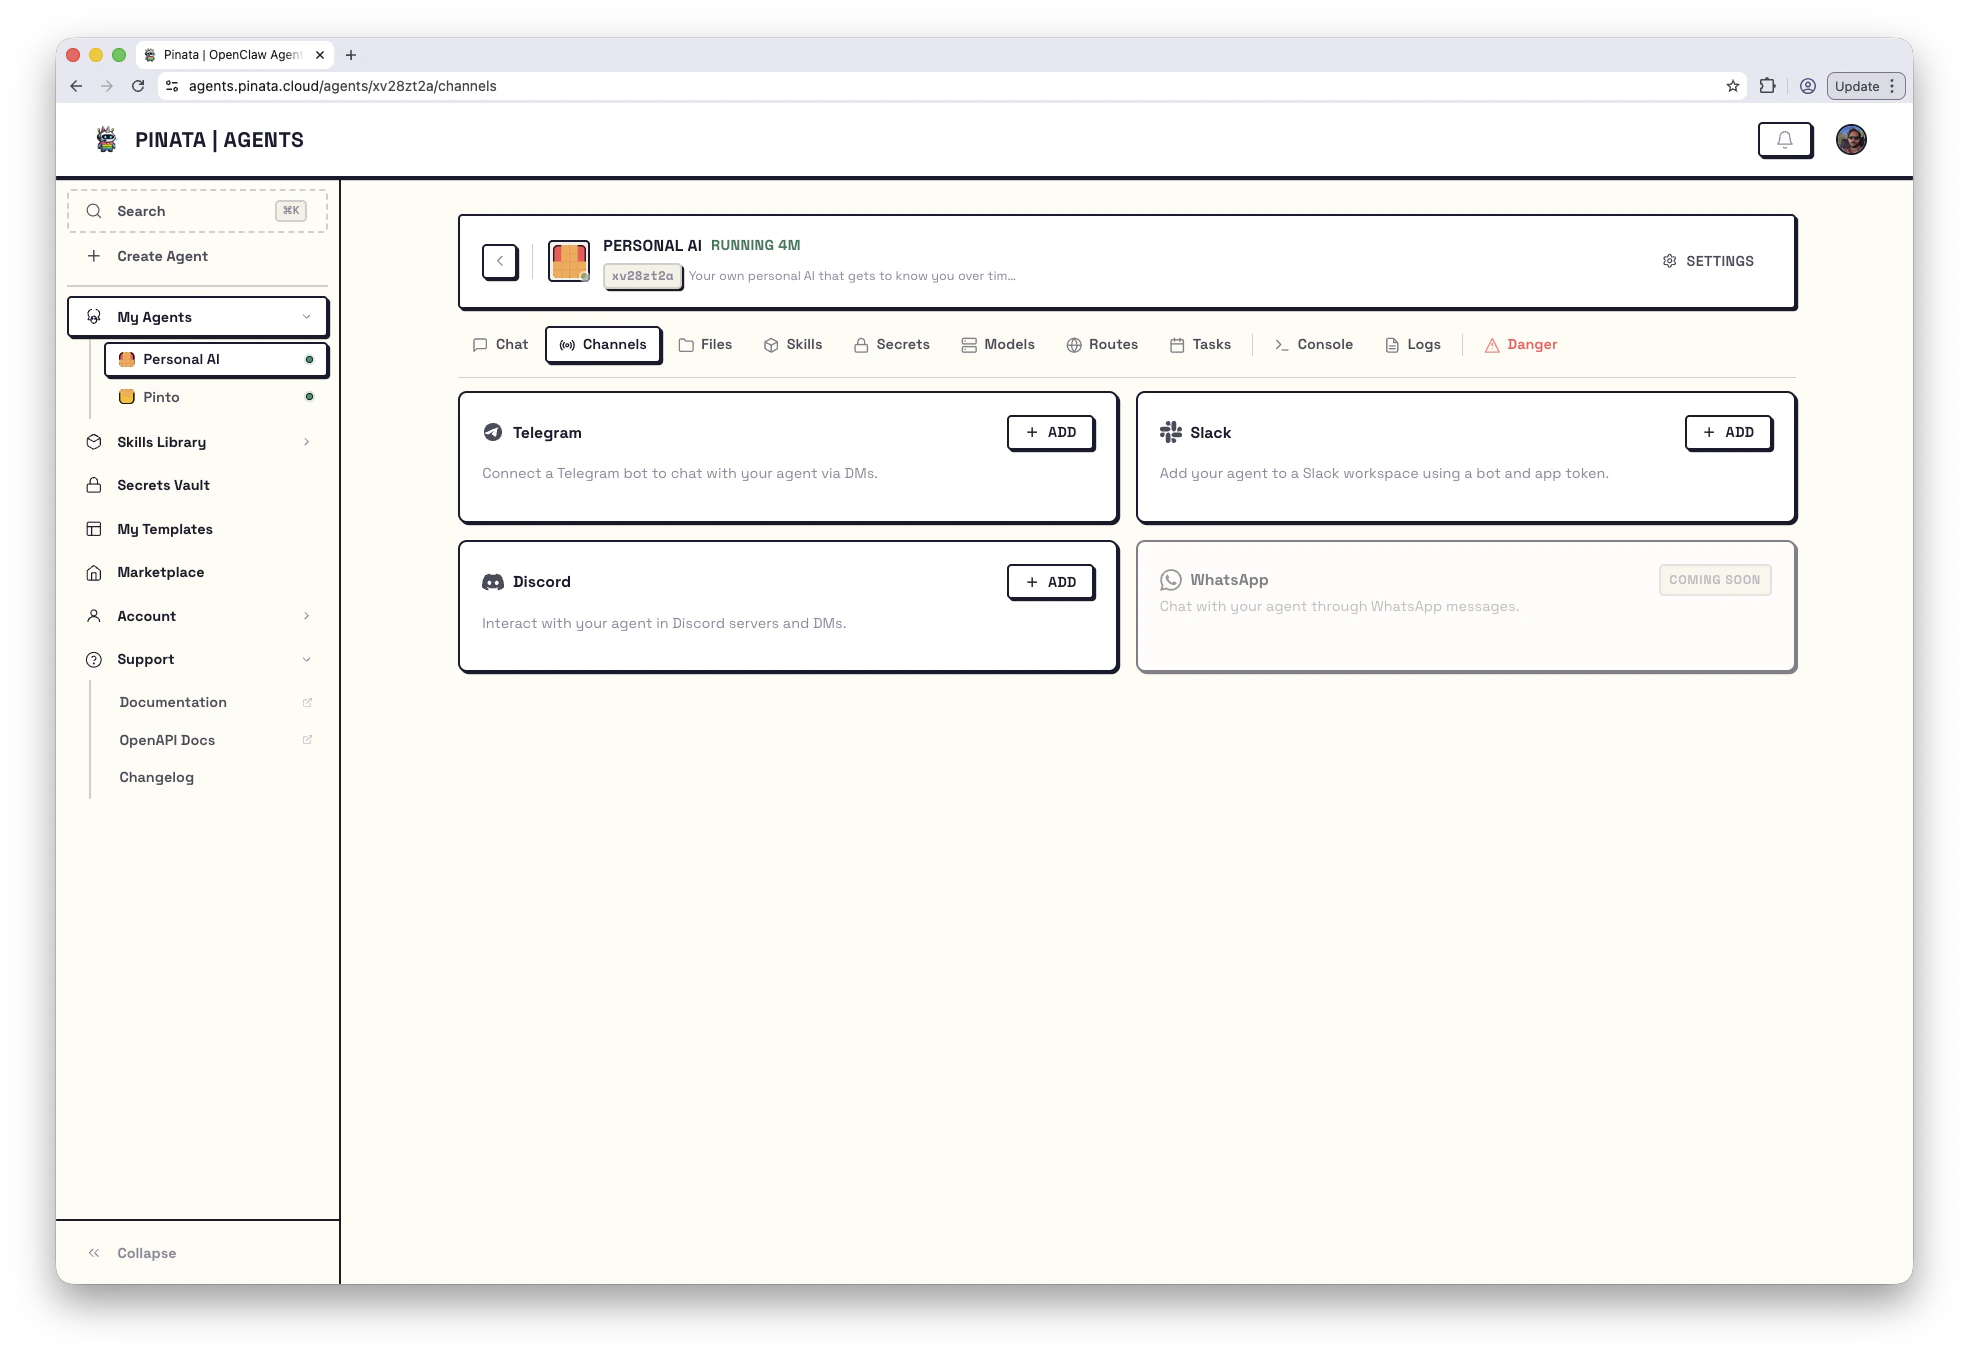Open Secrets Vault from the sidebar
This screenshot has height=1358, width=1969.
[x=163, y=485]
